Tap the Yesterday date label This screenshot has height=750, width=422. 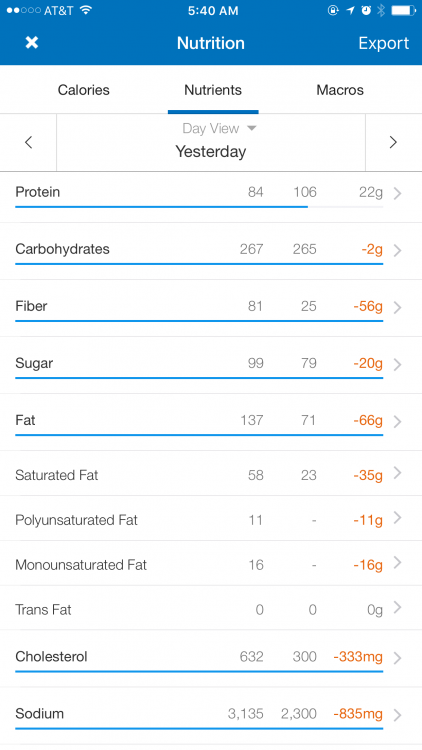pyautogui.click(x=211, y=152)
